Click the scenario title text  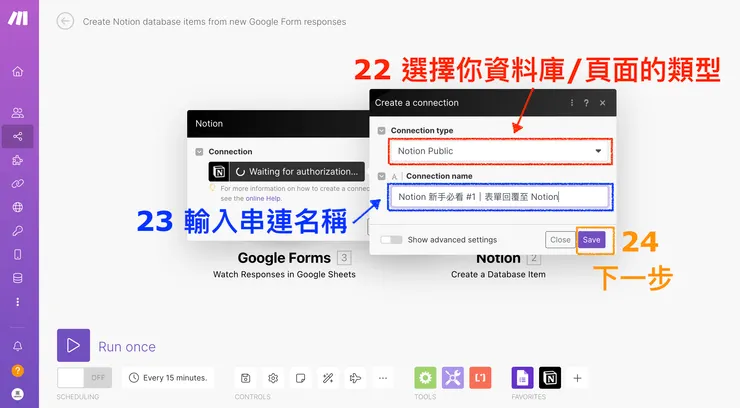tap(214, 22)
